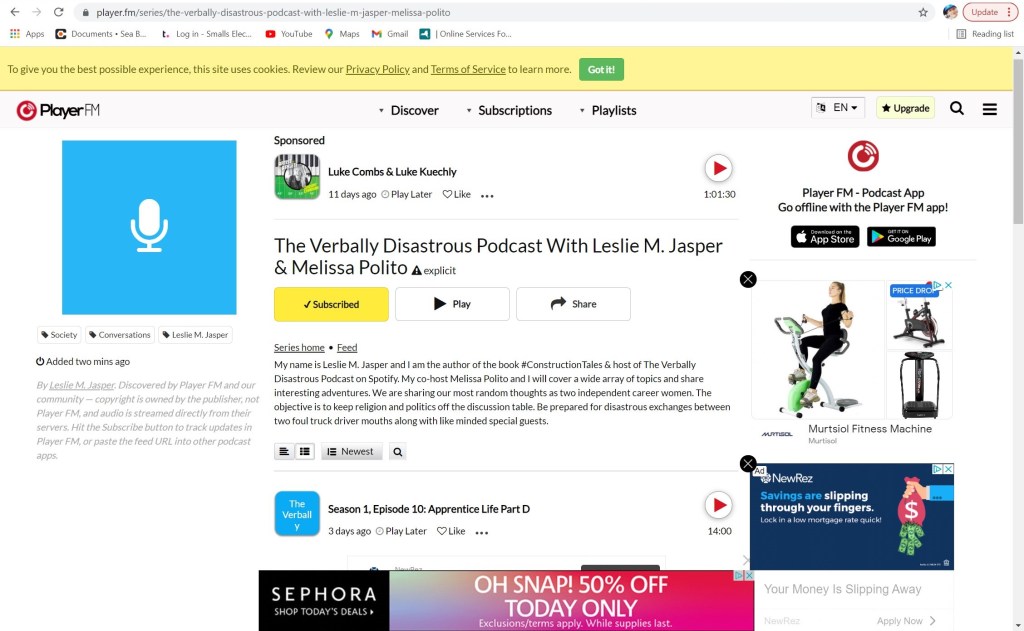
Task: Search within series using magnifier icon
Action: [397, 452]
